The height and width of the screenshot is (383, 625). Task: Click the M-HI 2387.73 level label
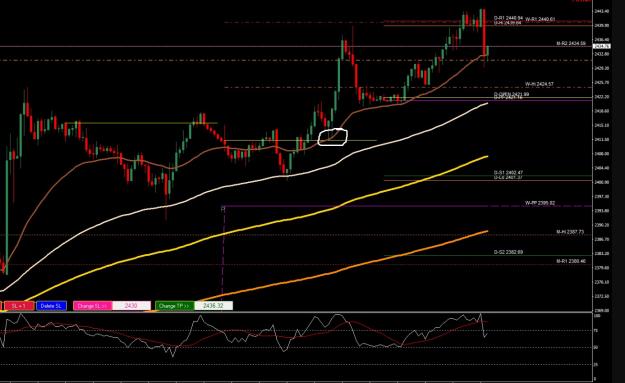pyautogui.click(x=570, y=232)
